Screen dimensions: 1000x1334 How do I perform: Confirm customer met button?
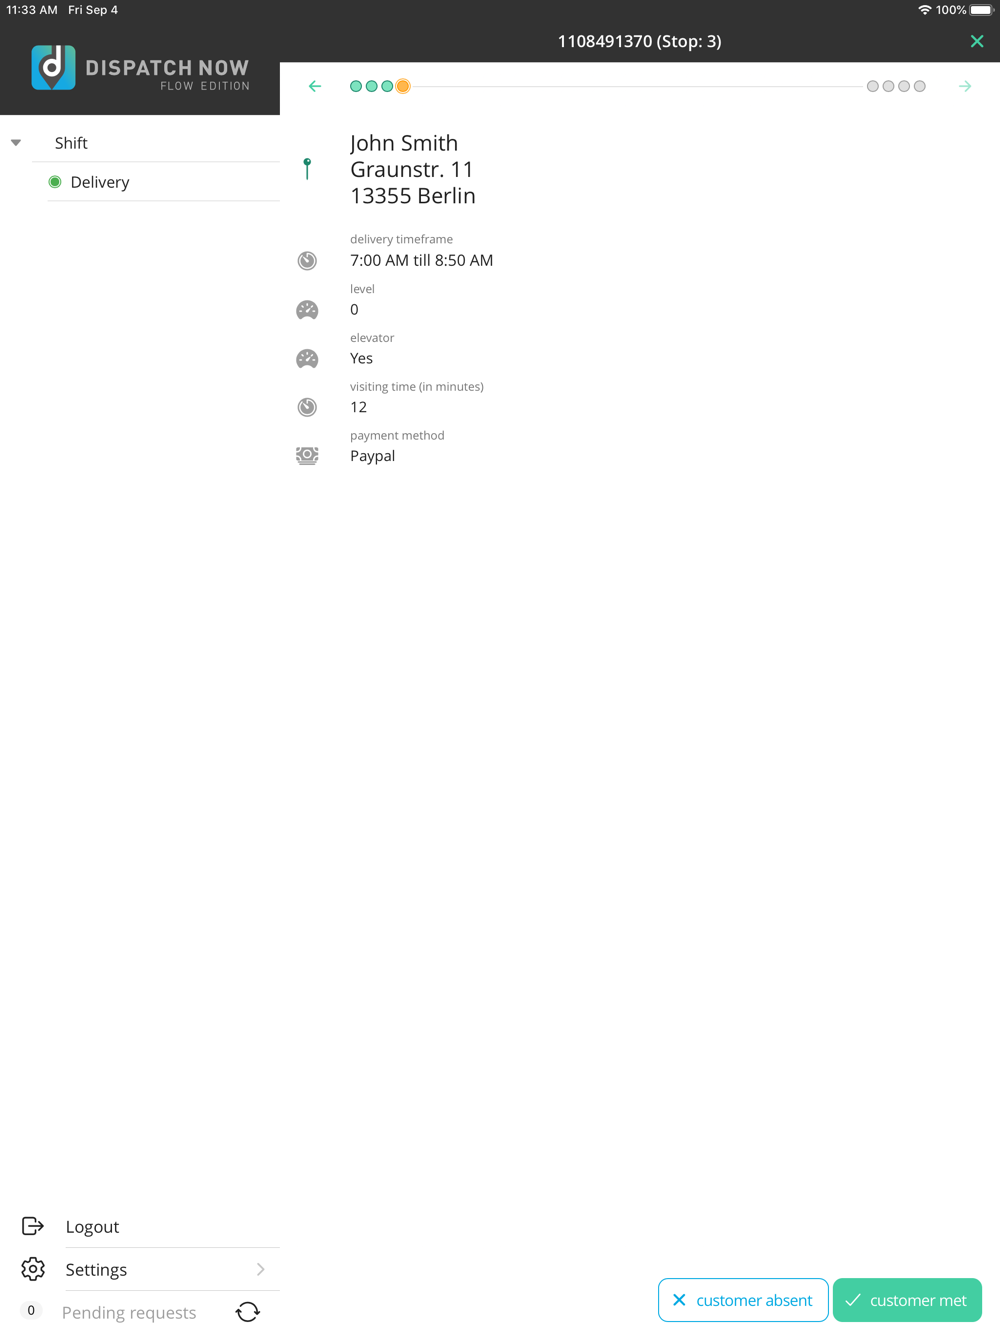tap(907, 1300)
